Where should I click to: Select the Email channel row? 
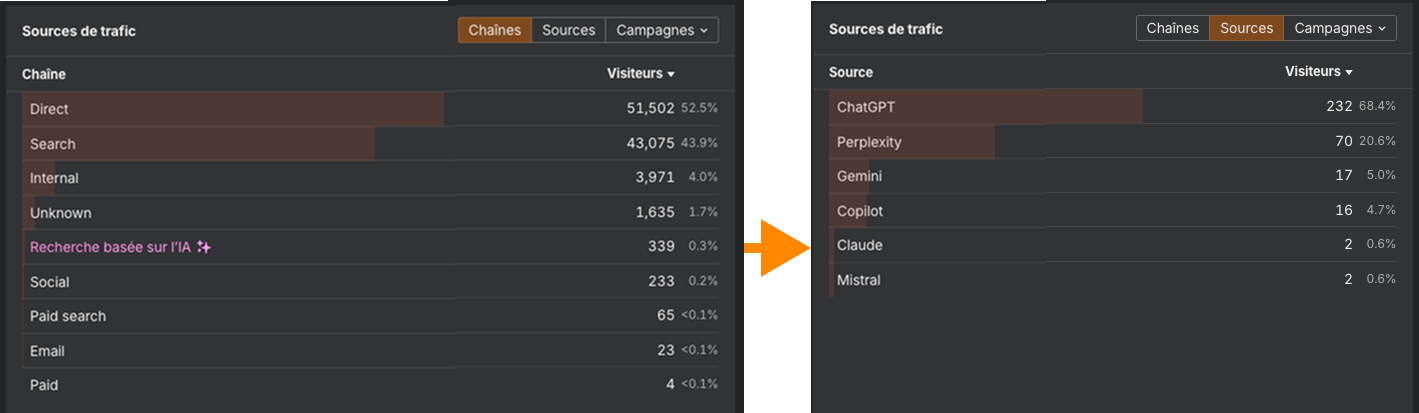click(x=370, y=351)
